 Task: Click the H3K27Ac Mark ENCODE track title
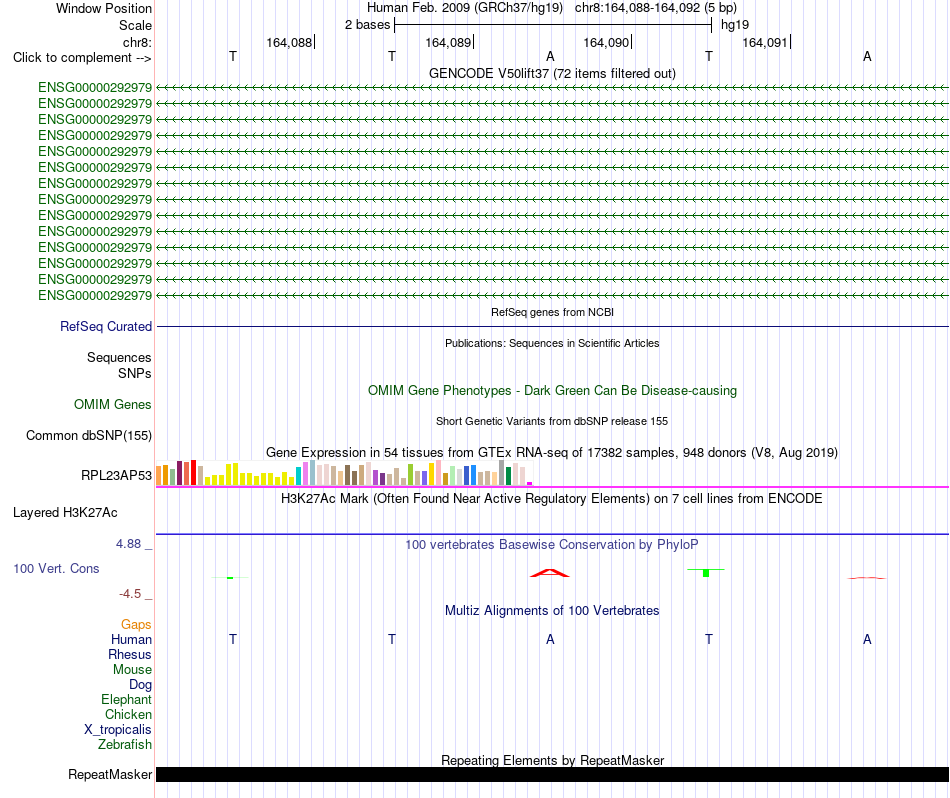552,499
